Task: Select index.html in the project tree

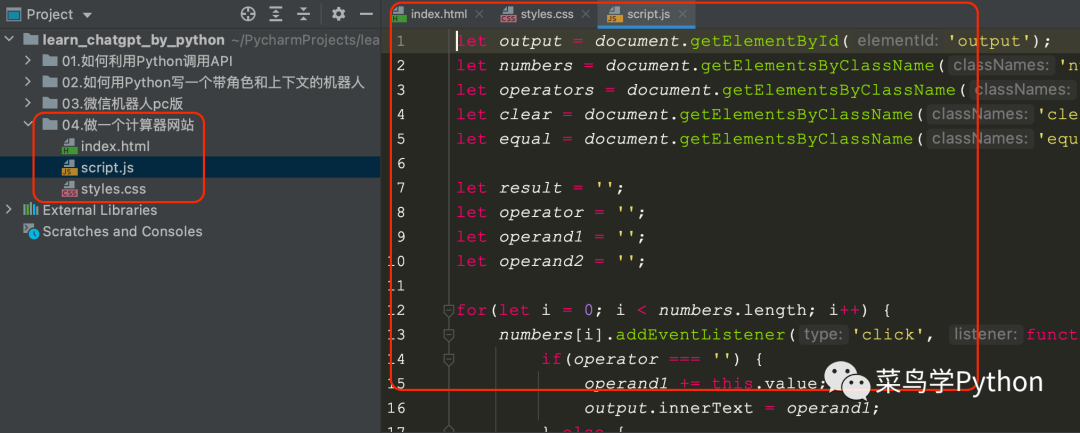Action: [115, 146]
